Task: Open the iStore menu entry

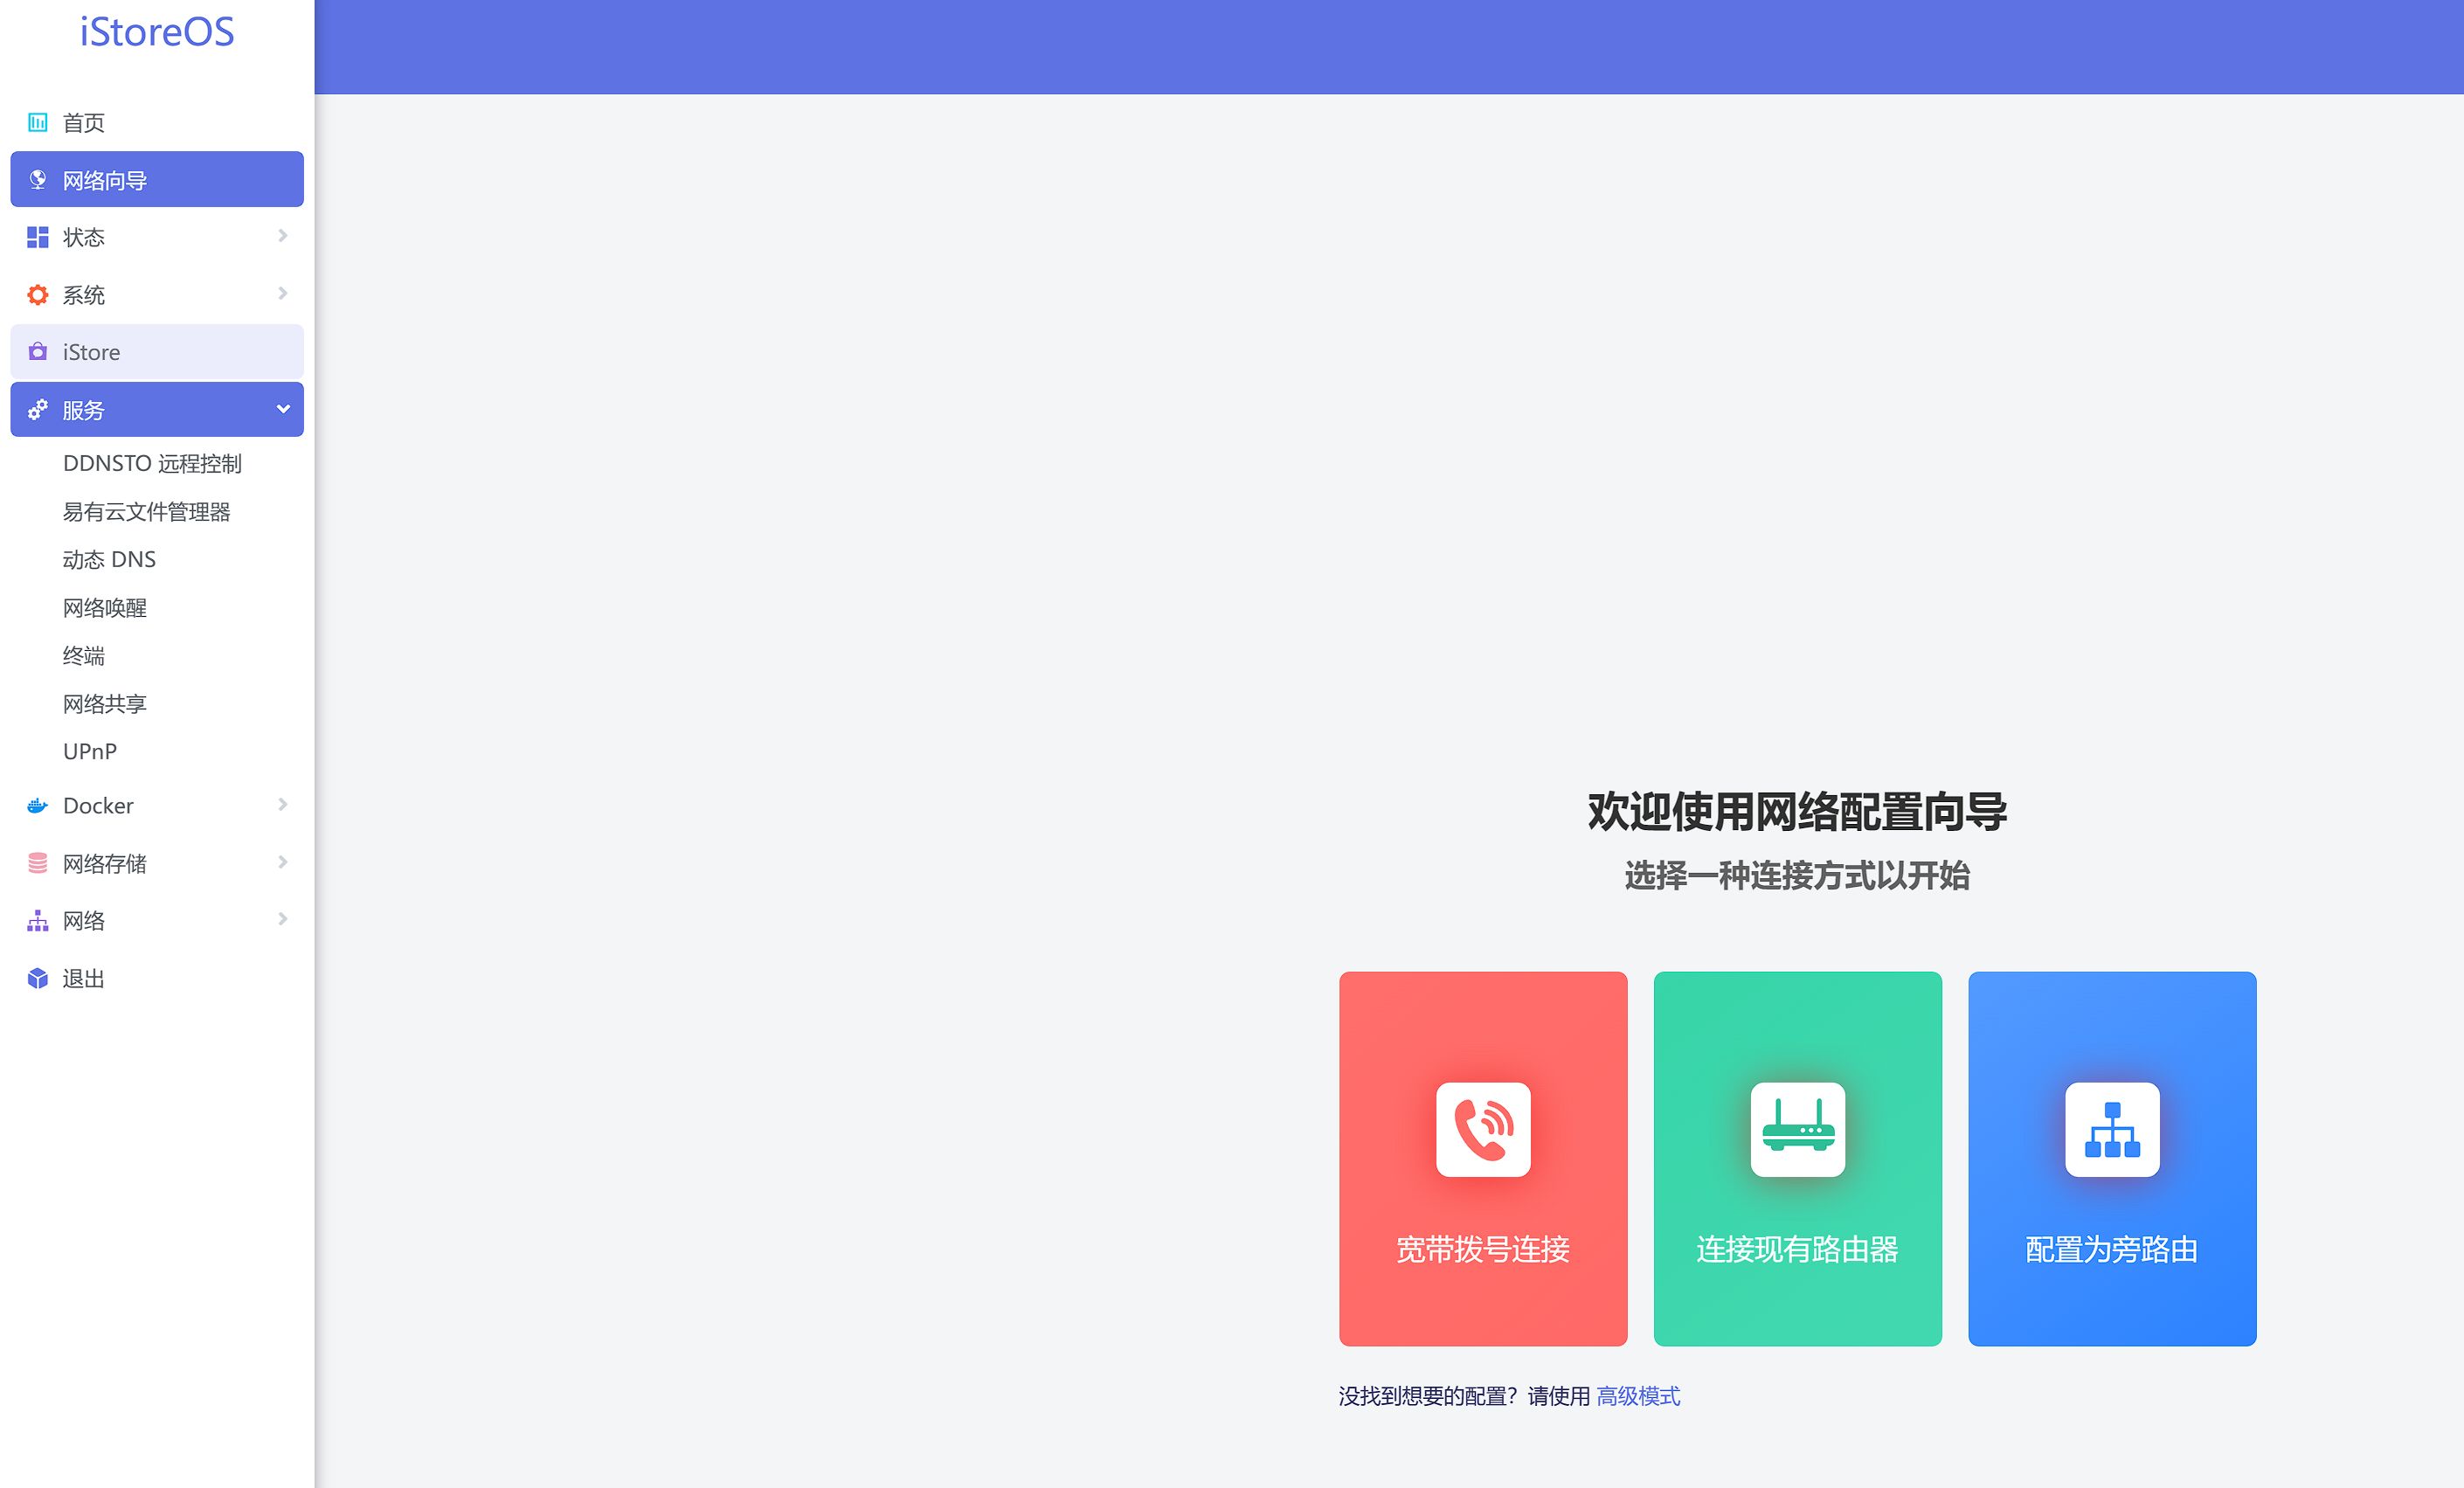Action: 157,352
